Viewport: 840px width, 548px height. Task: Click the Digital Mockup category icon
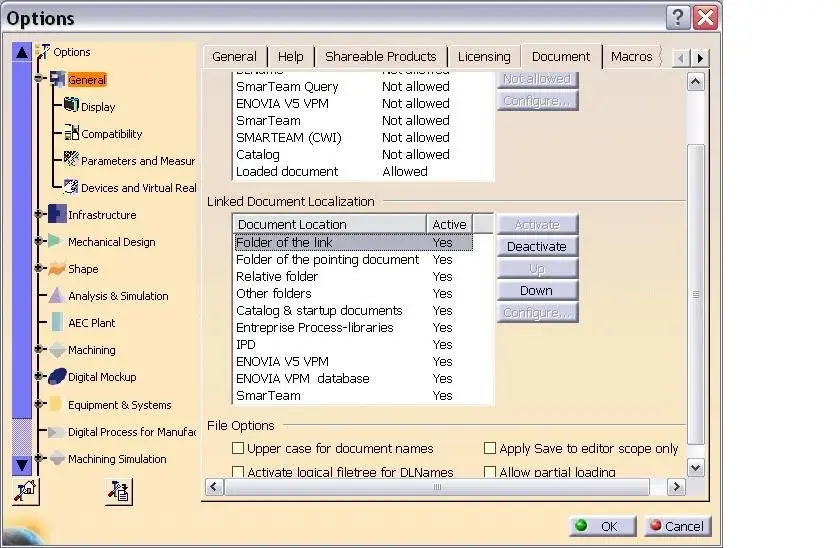click(x=57, y=377)
